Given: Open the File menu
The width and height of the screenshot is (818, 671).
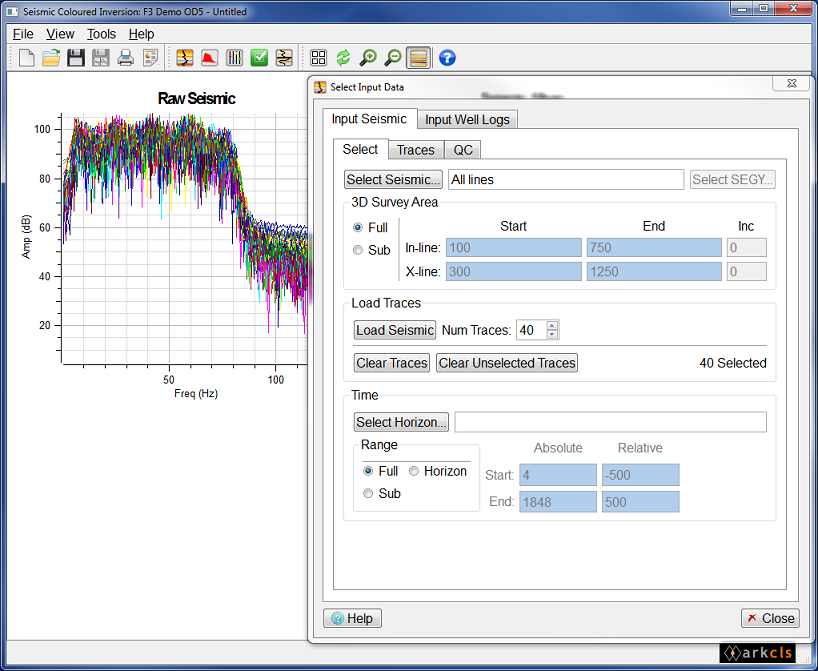Looking at the screenshot, I should click(23, 34).
